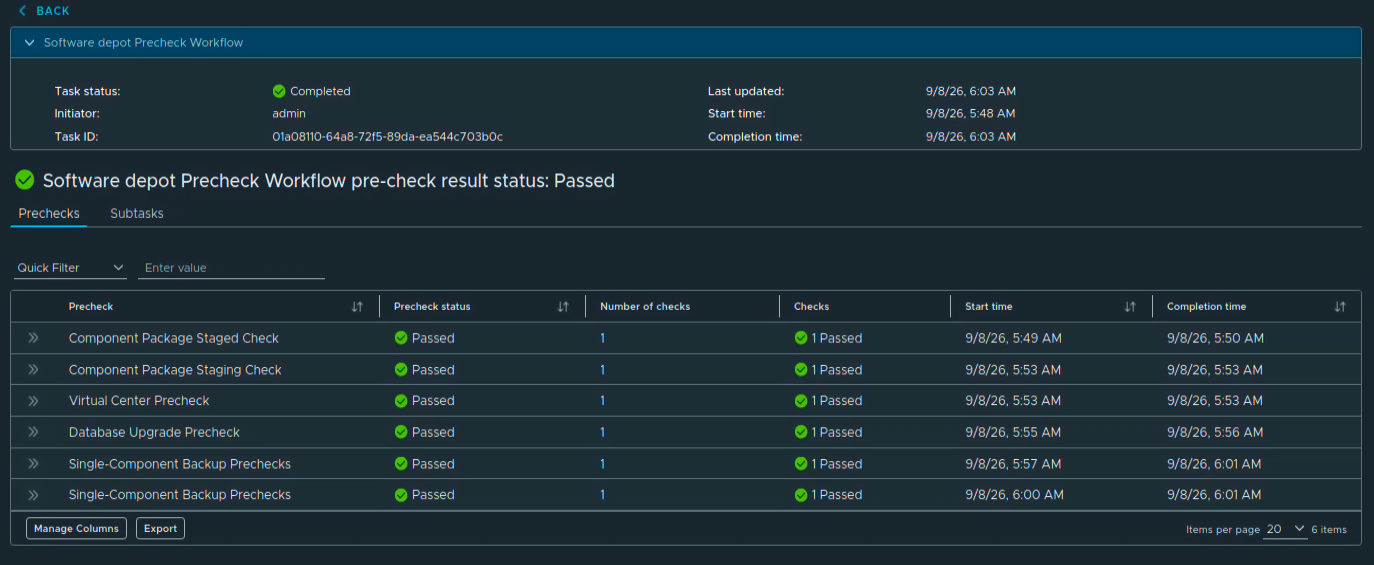Screen dimensions: 1374x565
Task: Click Passed status icon for Component Package Staging Check
Action: 401,370
